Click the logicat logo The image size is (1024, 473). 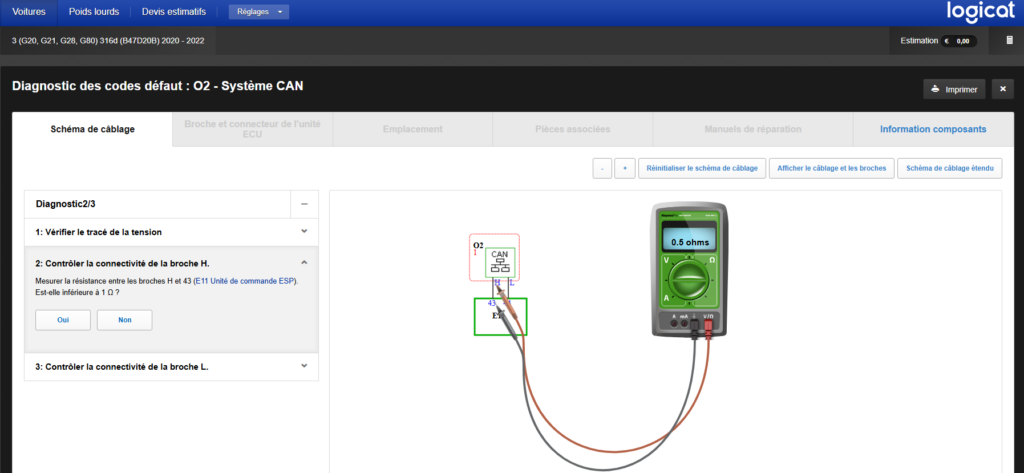(980, 12)
